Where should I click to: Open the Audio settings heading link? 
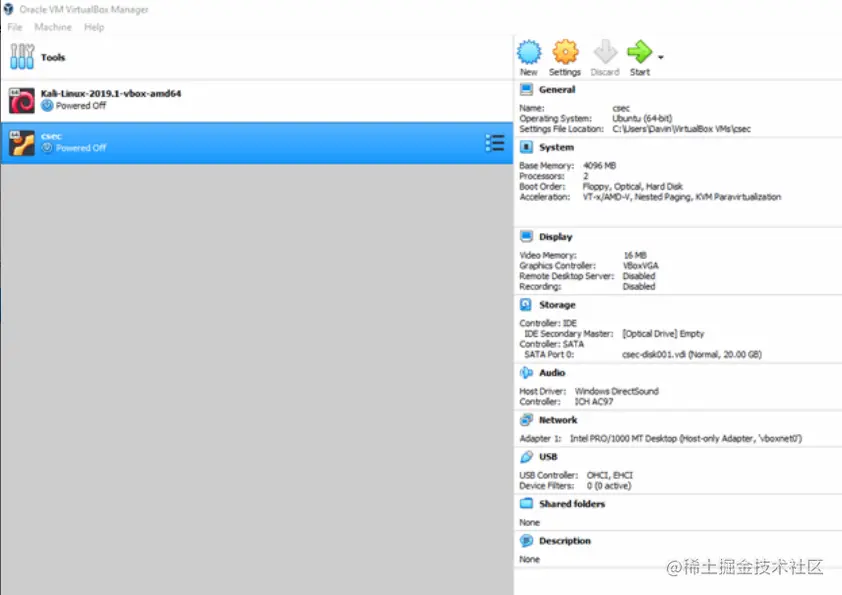click(x=552, y=373)
